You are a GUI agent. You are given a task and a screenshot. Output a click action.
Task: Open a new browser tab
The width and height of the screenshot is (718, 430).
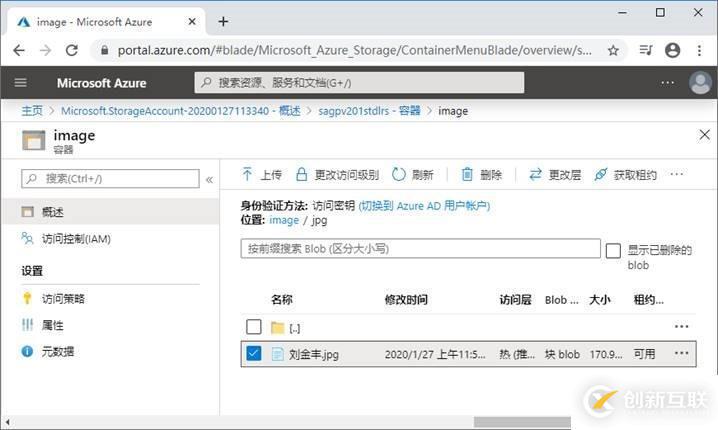tap(223, 22)
